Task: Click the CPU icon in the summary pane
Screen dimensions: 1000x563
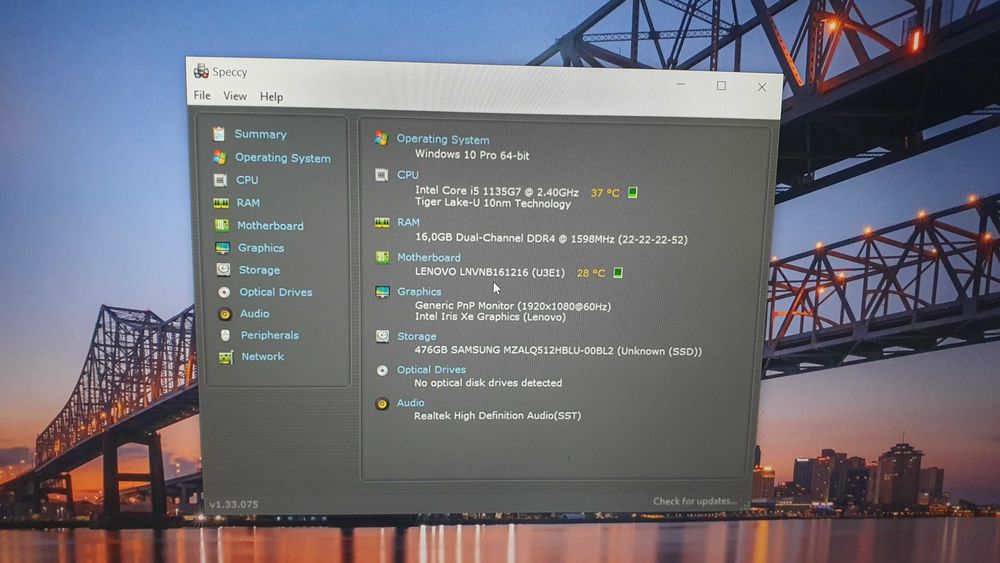Action: pyautogui.click(x=381, y=175)
